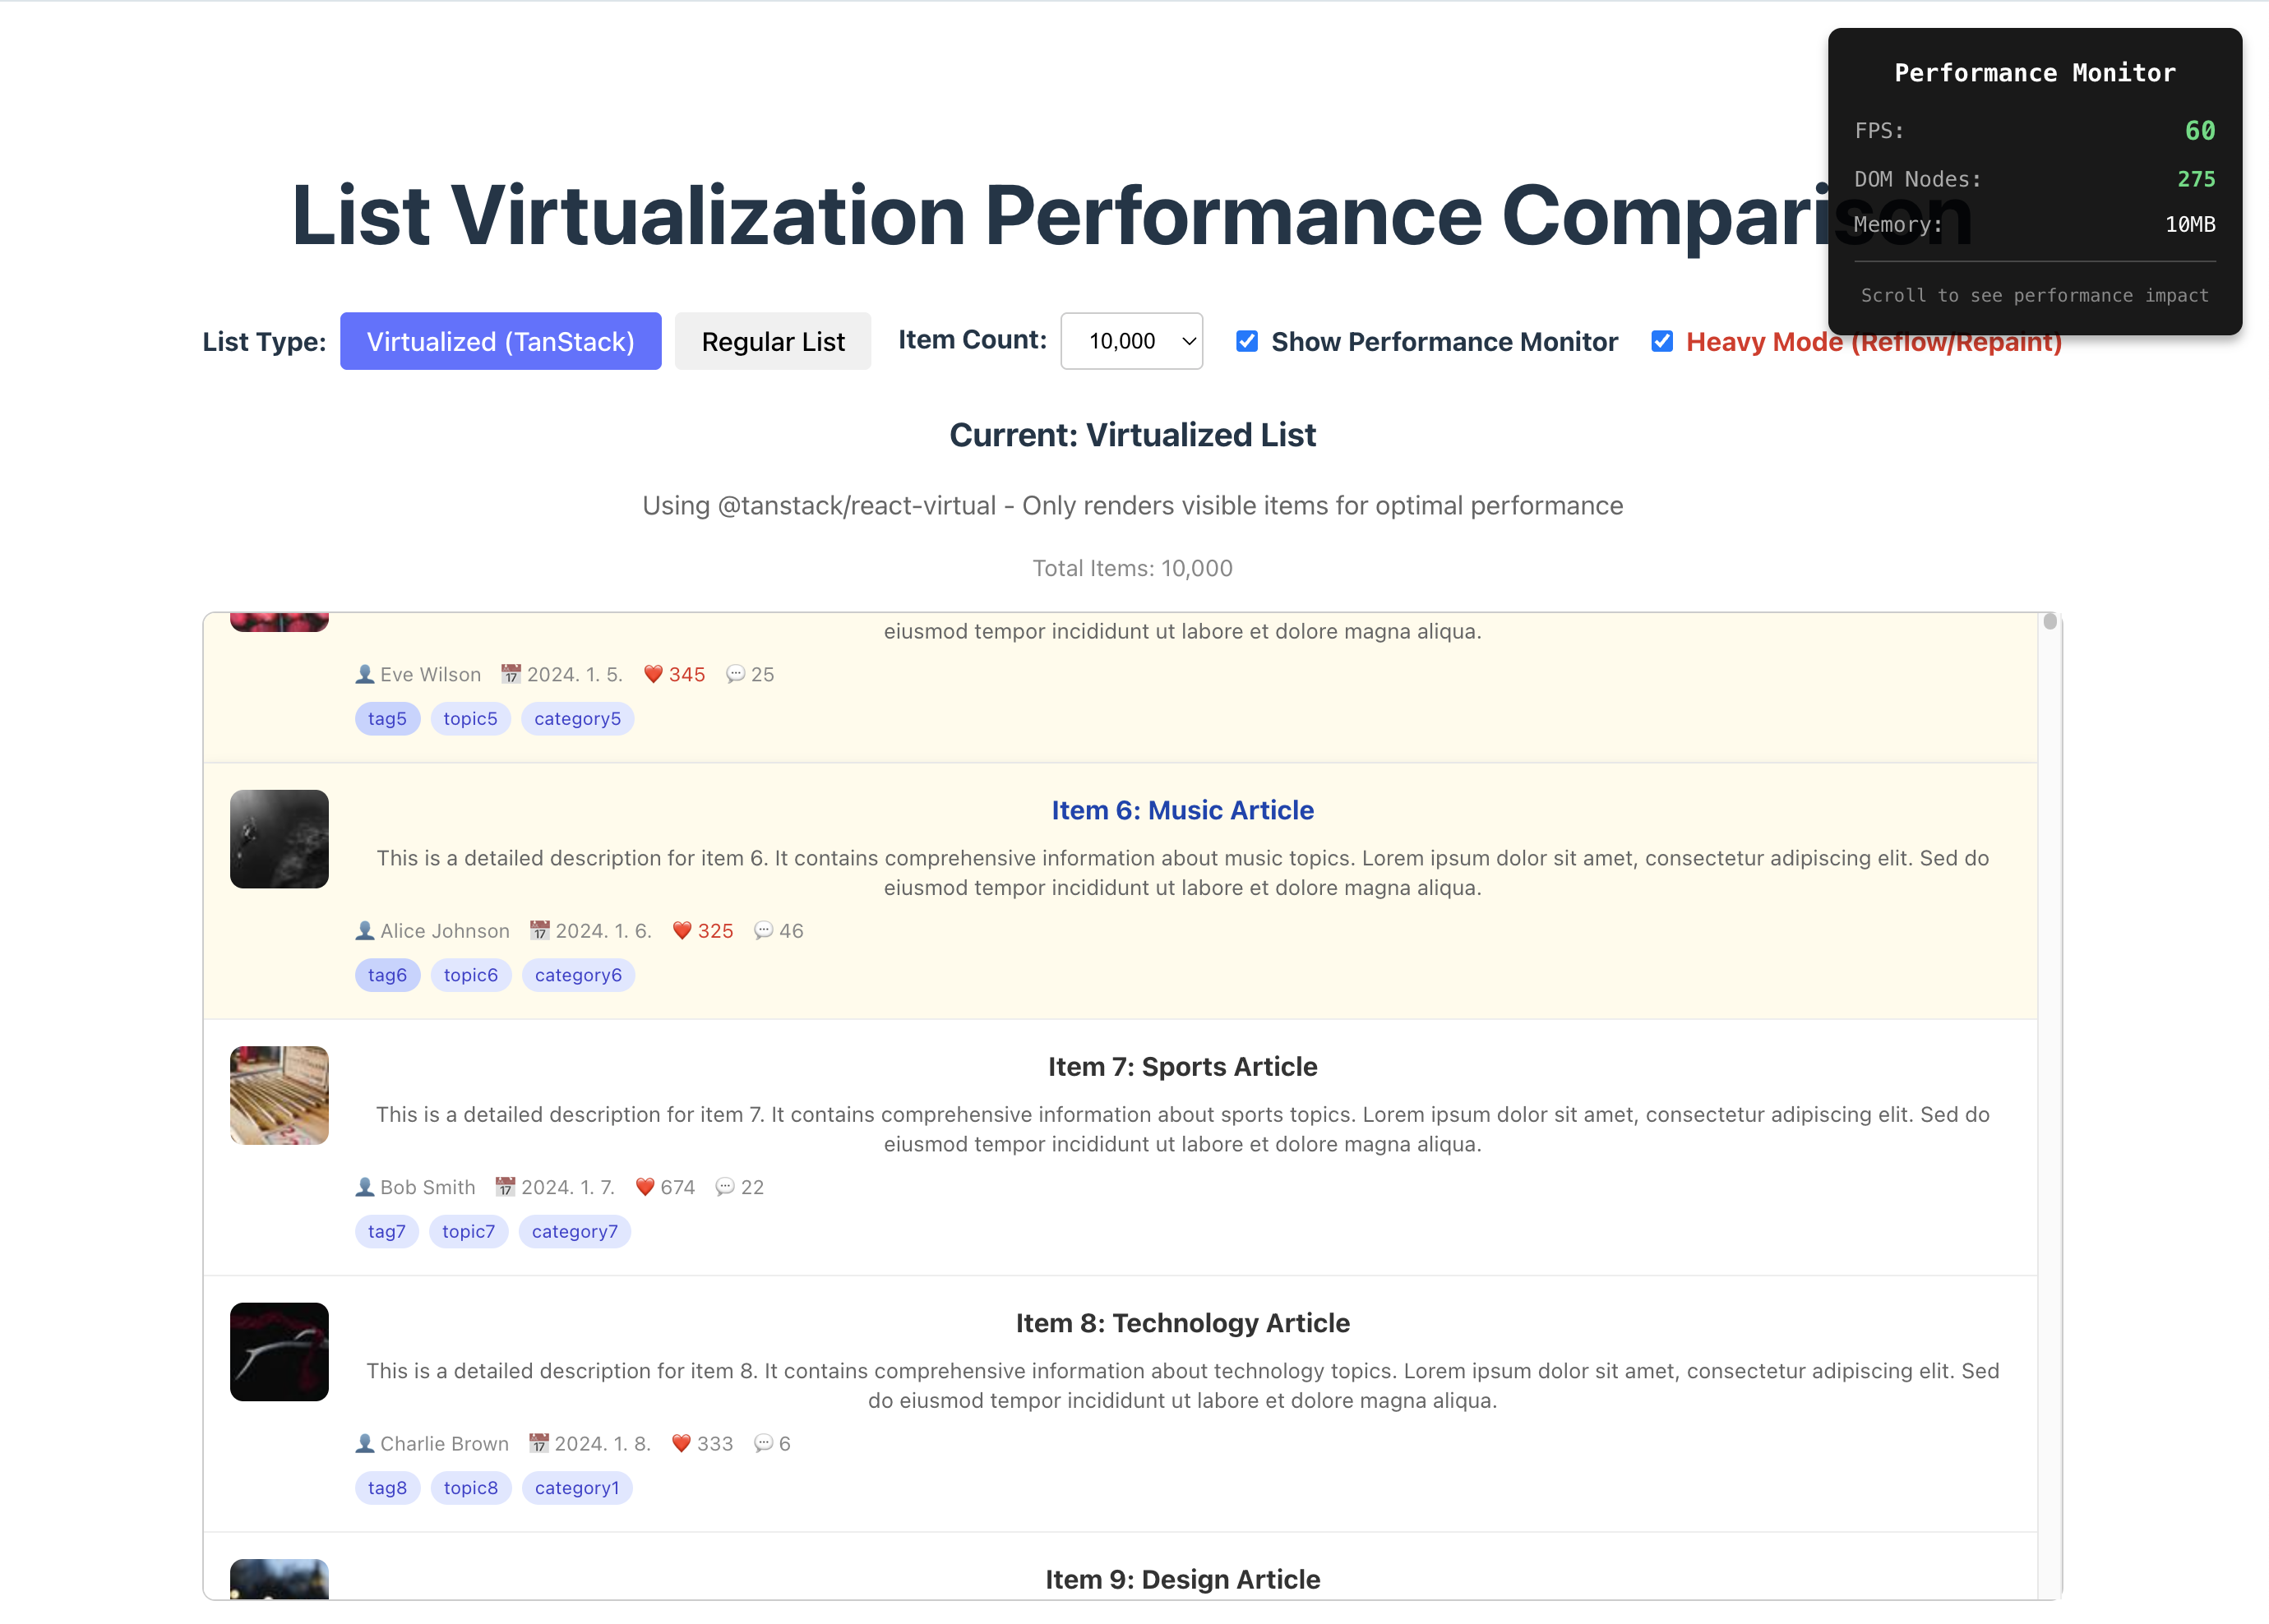
Task: Click the person icon next to Alice Johnson
Action: 365,931
